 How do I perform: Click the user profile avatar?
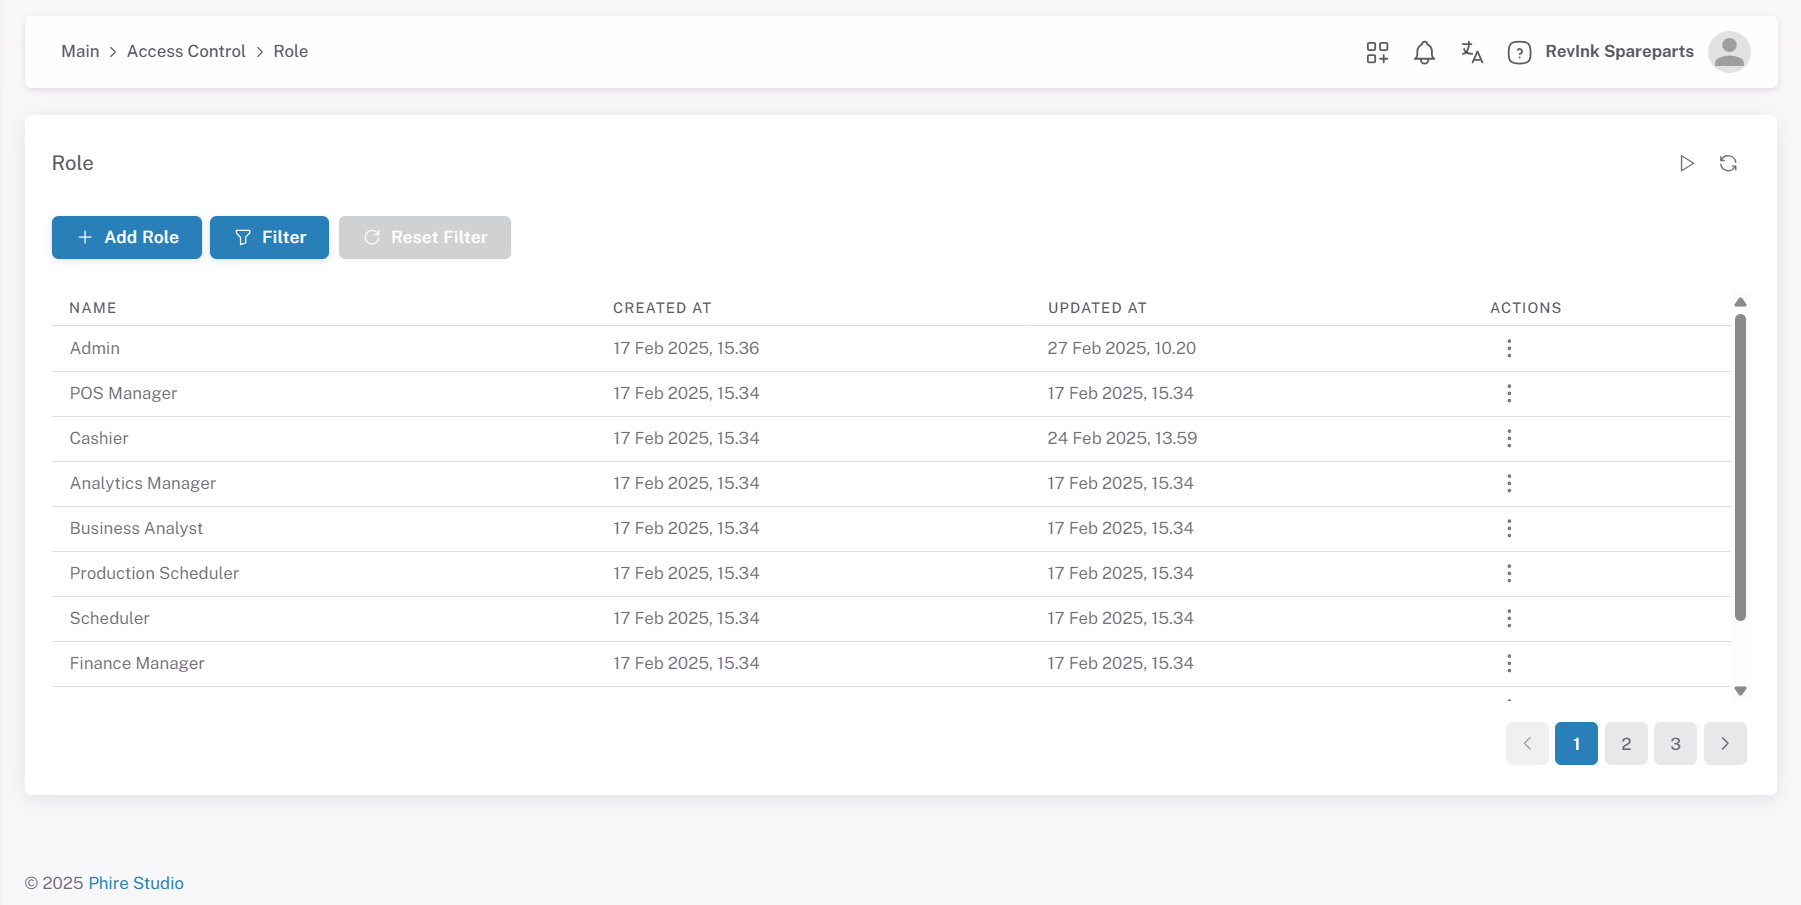[1728, 52]
